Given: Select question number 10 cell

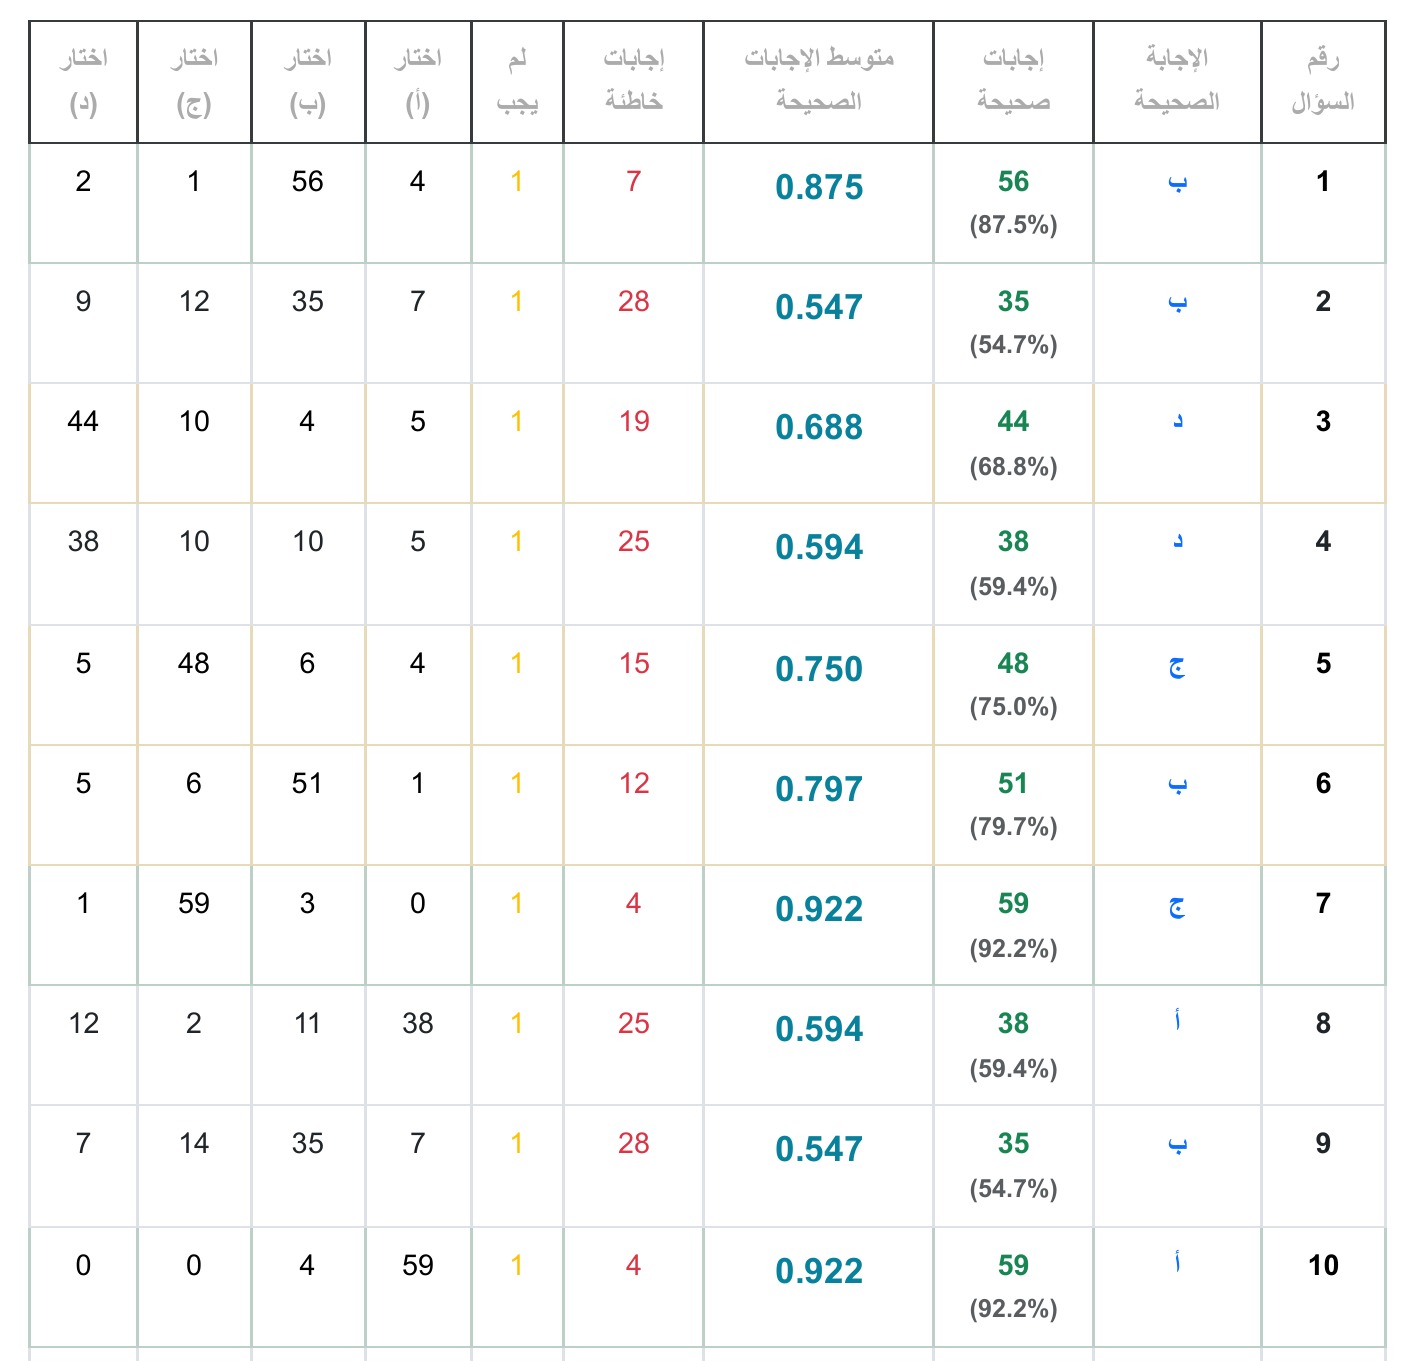Looking at the screenshot, I should tap(1322, 1265).
